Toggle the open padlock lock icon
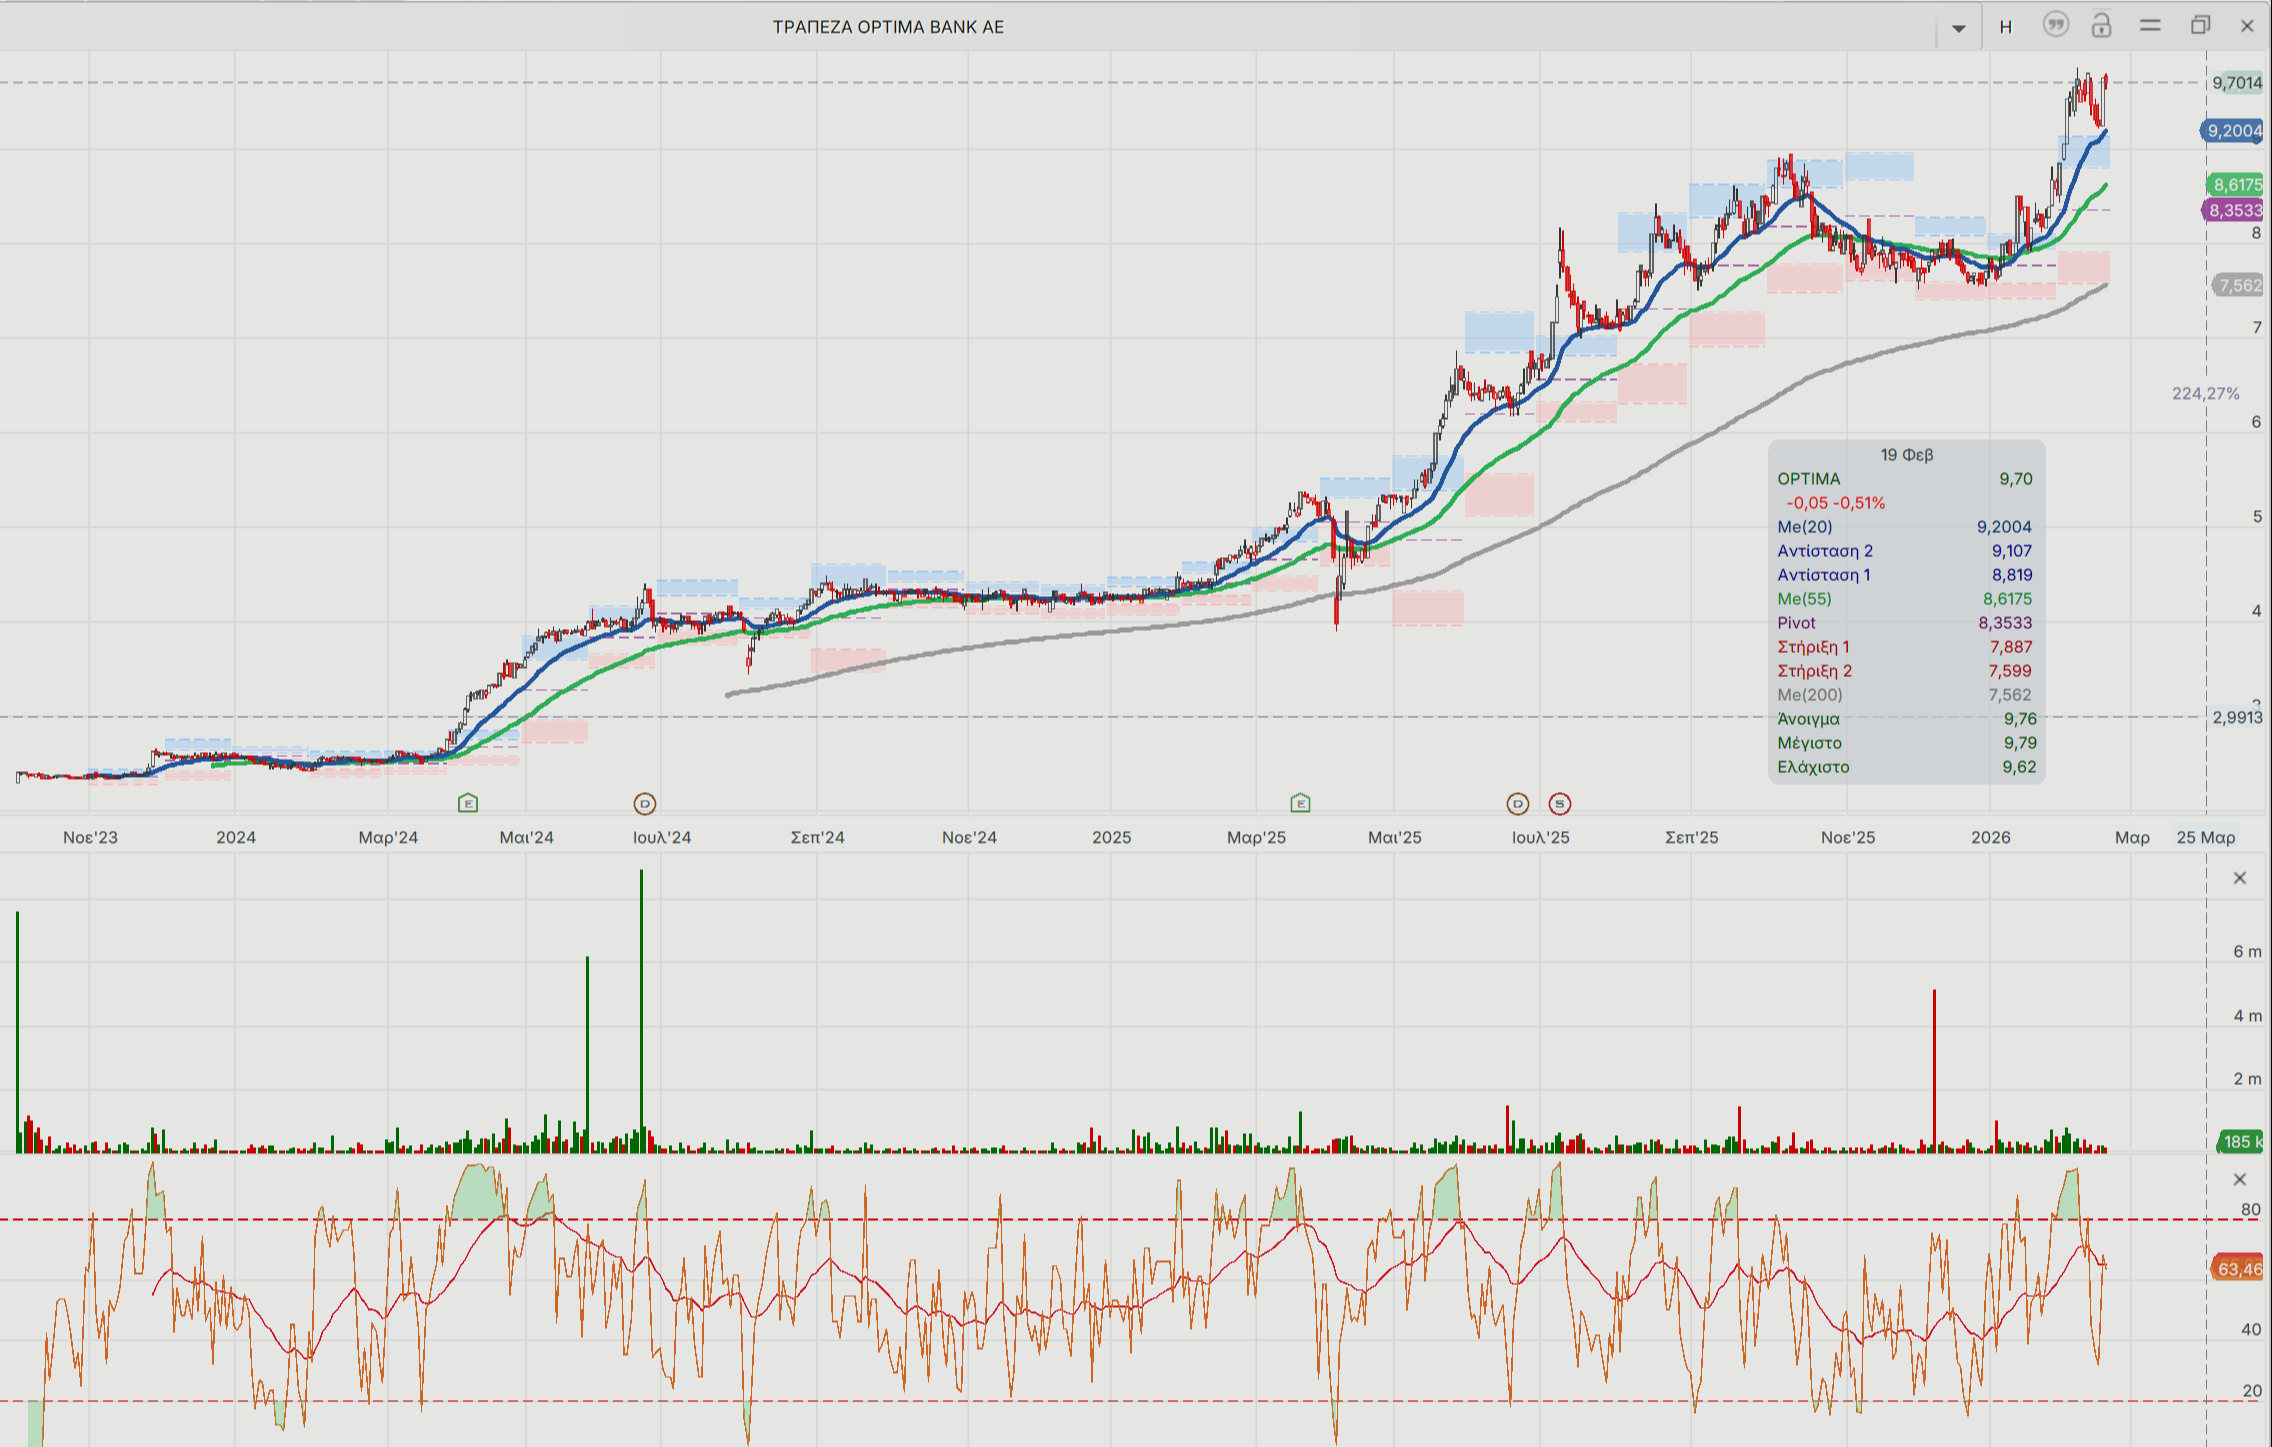Screen dimensions: 2272x1447 (x=2101, y=25)
